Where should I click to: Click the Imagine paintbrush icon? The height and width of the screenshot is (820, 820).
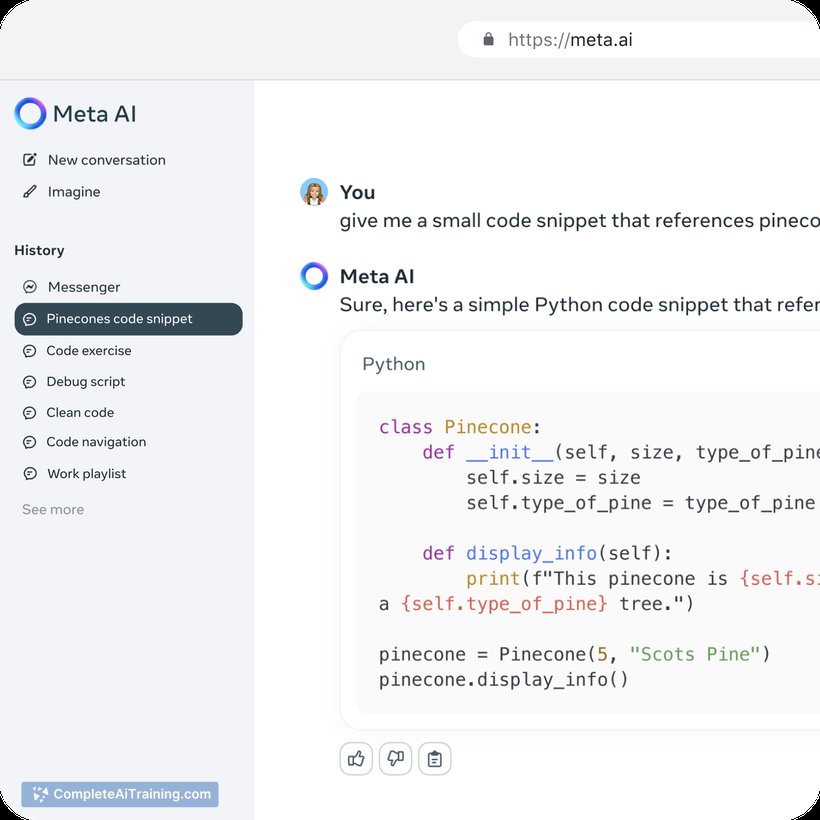tap(30, 192)
